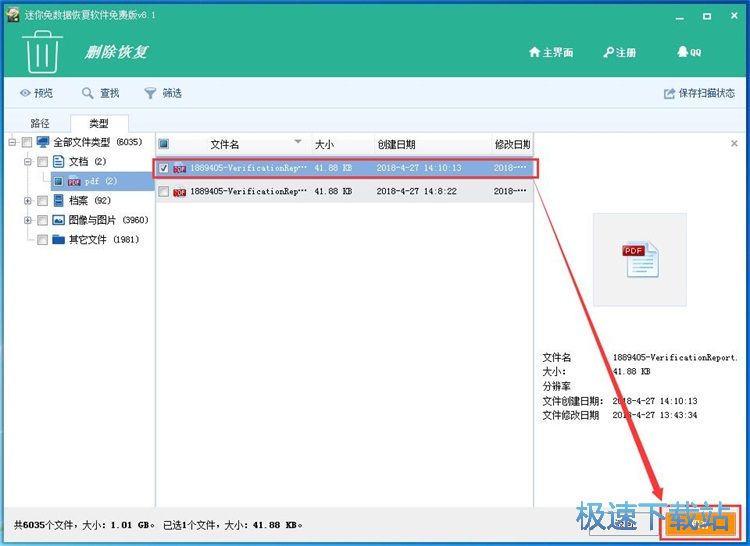750x546 pixels.
Task: Click the archive icon beside 档案
Action: (58, 200)
